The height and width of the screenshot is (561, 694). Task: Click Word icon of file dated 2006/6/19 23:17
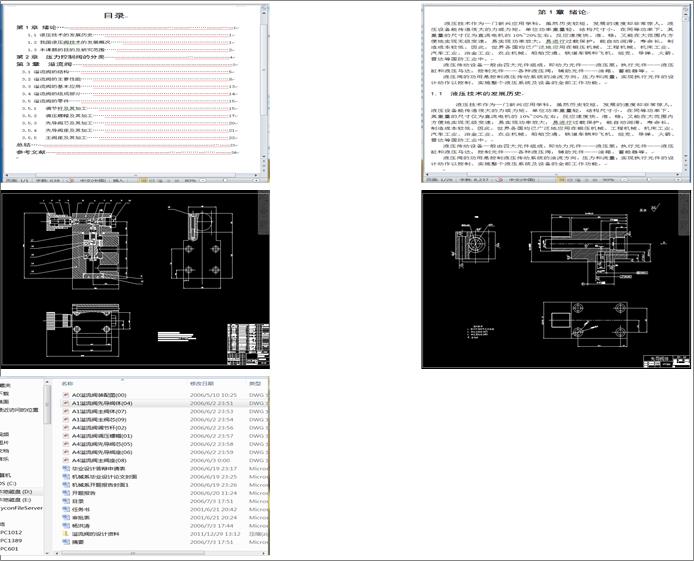[66, 469]
